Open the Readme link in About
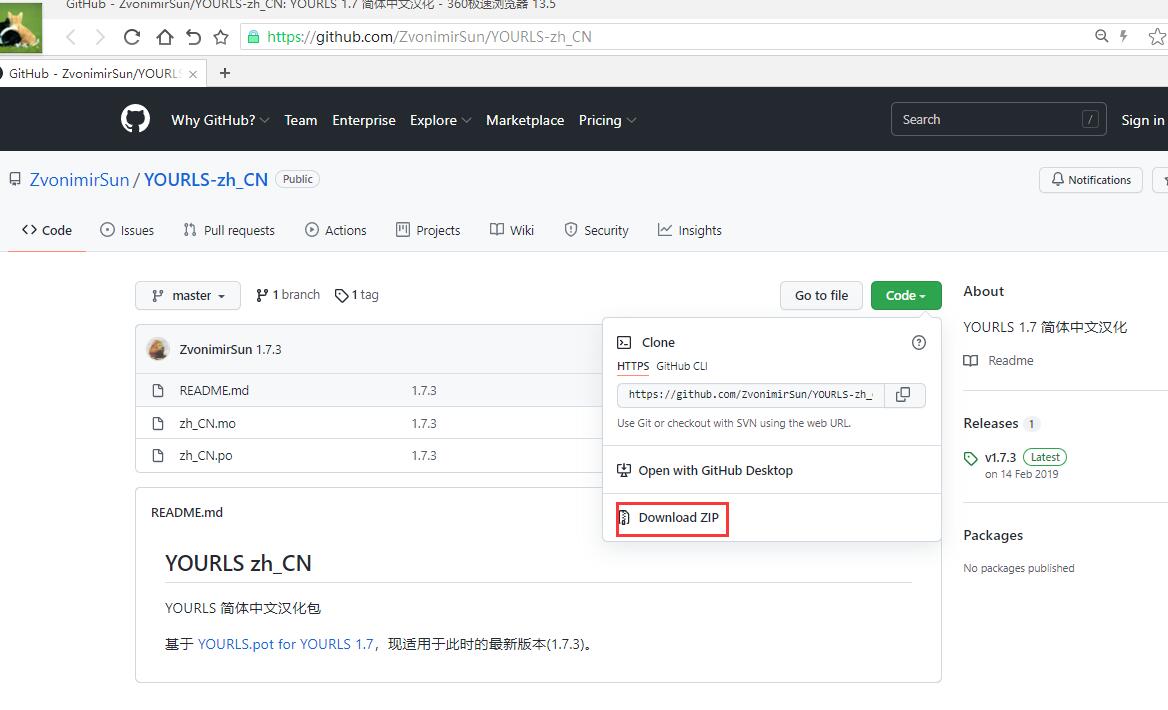Image resolution: width=1168 pixels, height=710 pixels. (x=1011, y=361)
